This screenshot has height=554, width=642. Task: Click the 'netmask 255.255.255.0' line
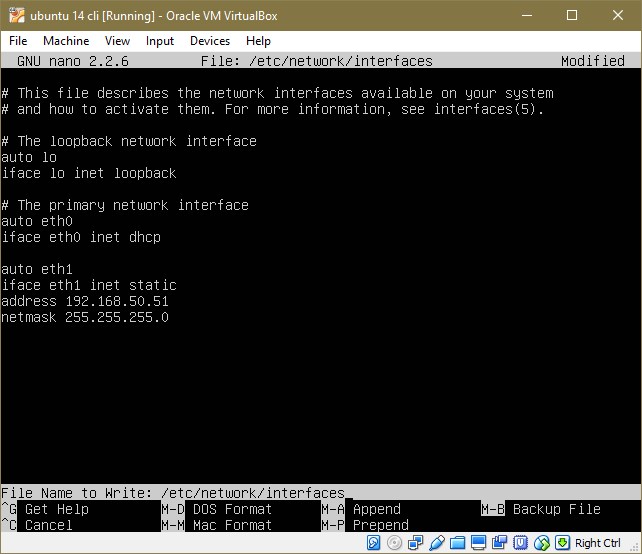(85, 317)
